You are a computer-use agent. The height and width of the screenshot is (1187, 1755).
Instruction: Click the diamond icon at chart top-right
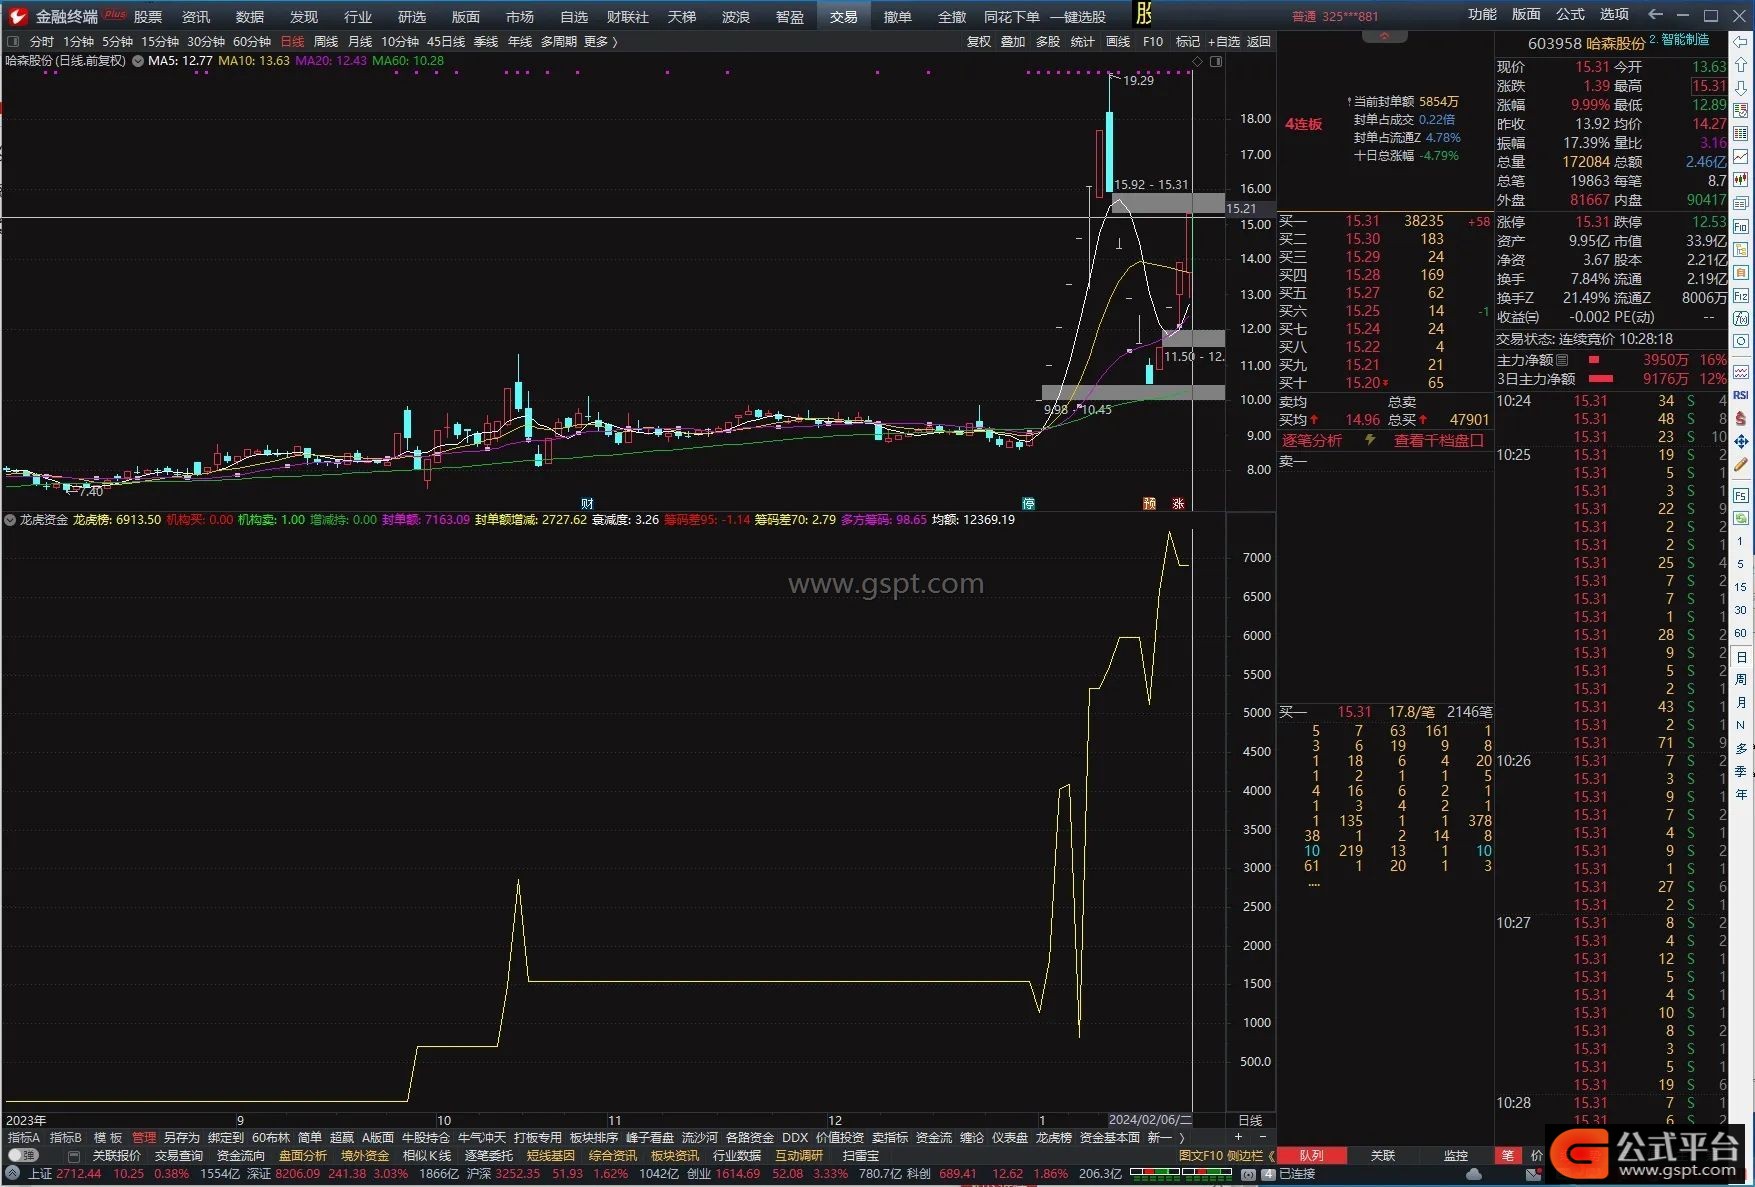[x=1198, y=61]
